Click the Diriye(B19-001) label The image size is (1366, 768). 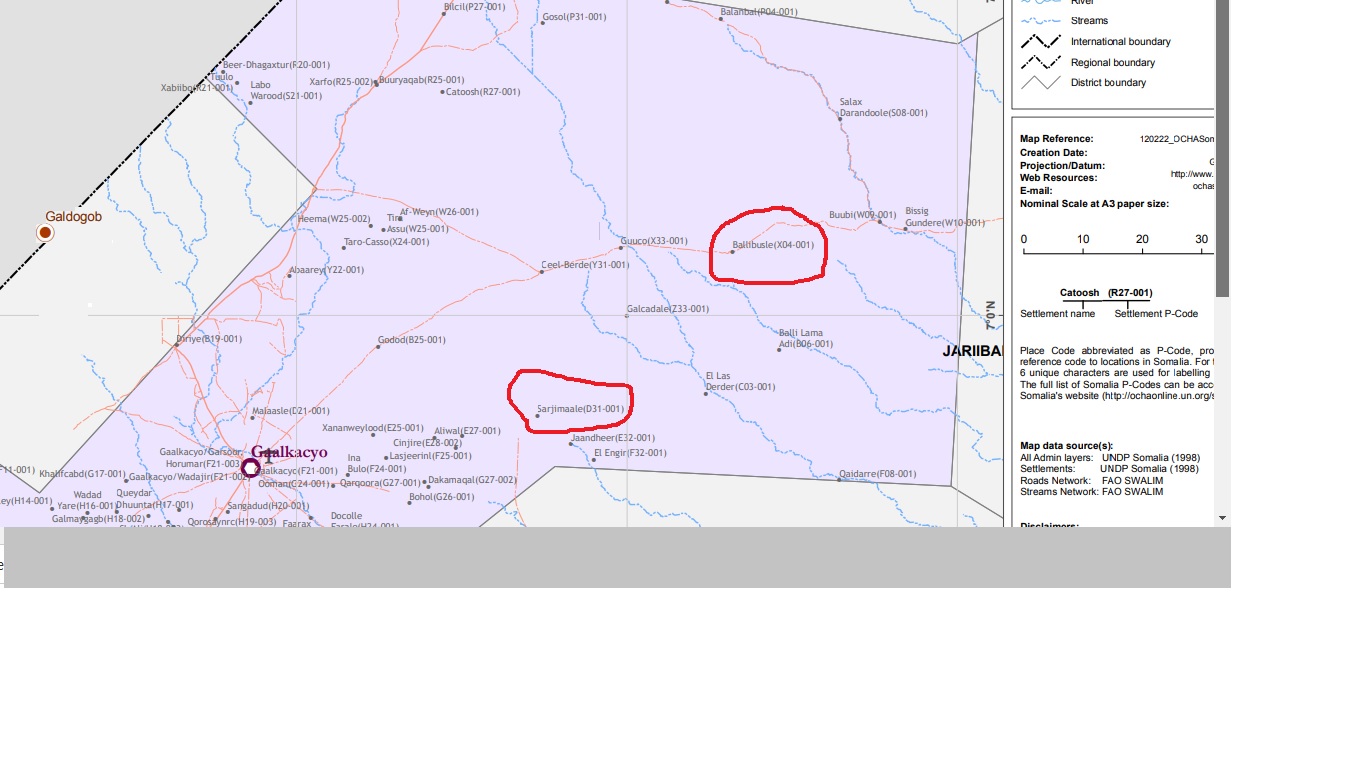pyautogui.click(x=209, y=339)
